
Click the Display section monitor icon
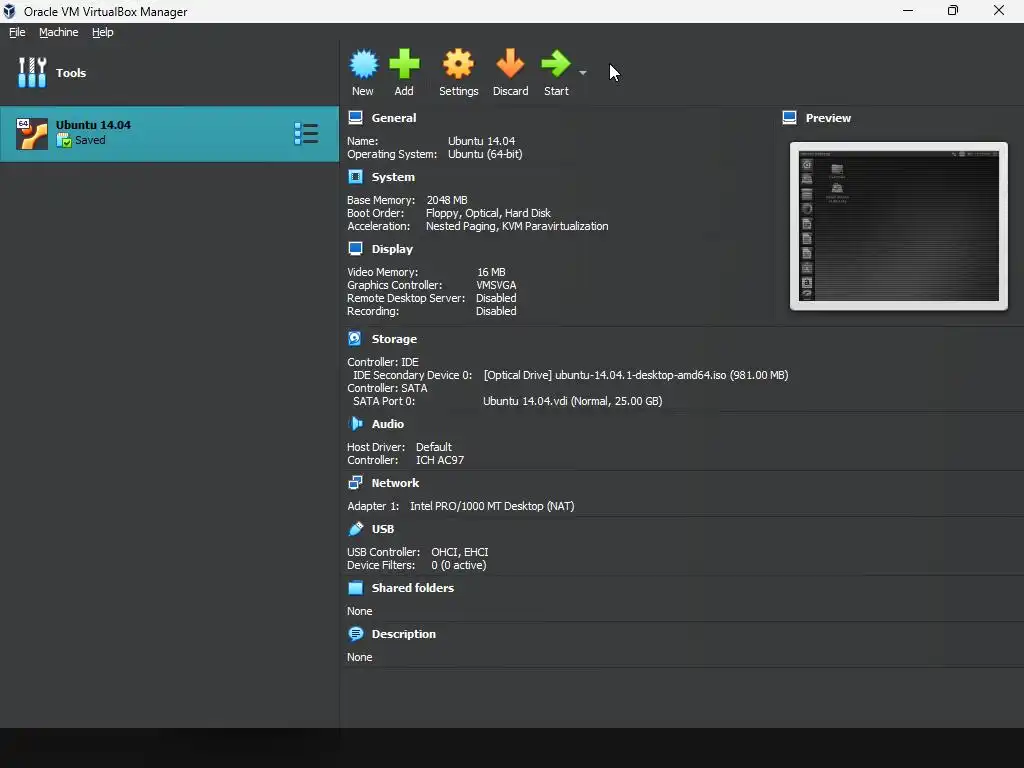coord(355,249)
